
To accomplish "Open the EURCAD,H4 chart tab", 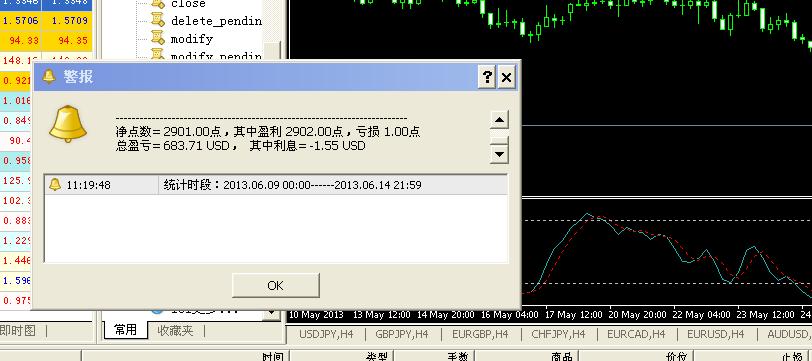I will [636, 334].
